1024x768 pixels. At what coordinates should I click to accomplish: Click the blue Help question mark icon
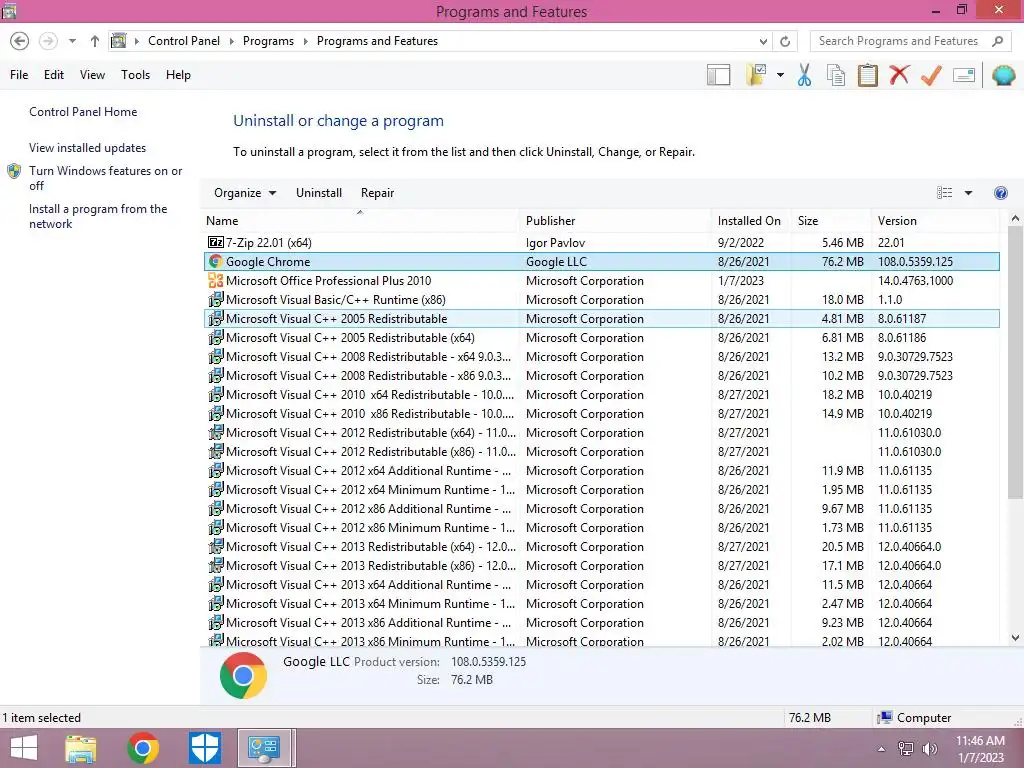click(x=1000, y=193)
